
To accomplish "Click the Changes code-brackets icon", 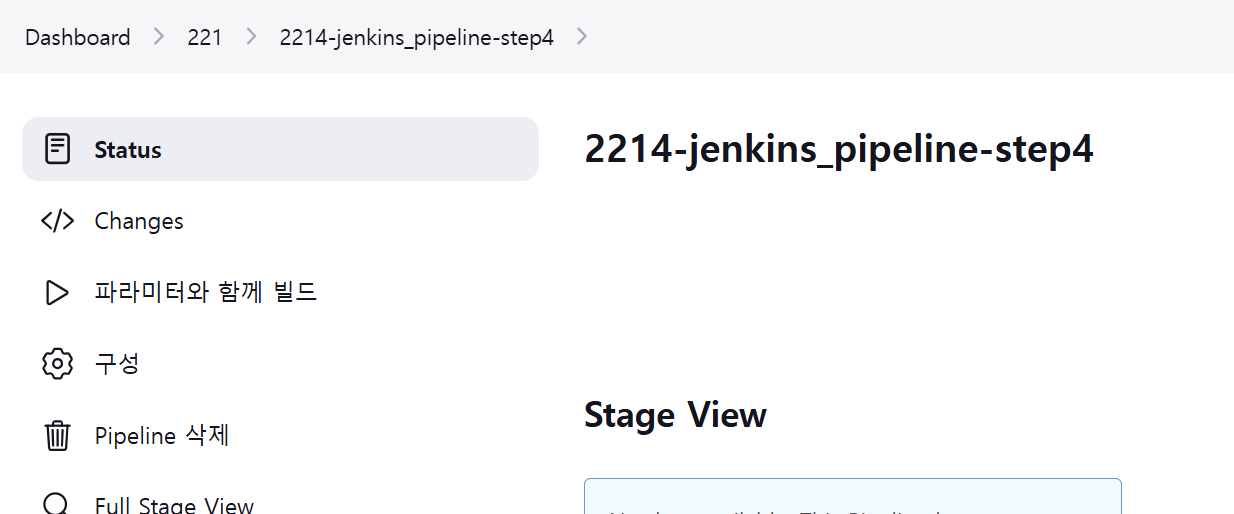I will click(58, 221).
